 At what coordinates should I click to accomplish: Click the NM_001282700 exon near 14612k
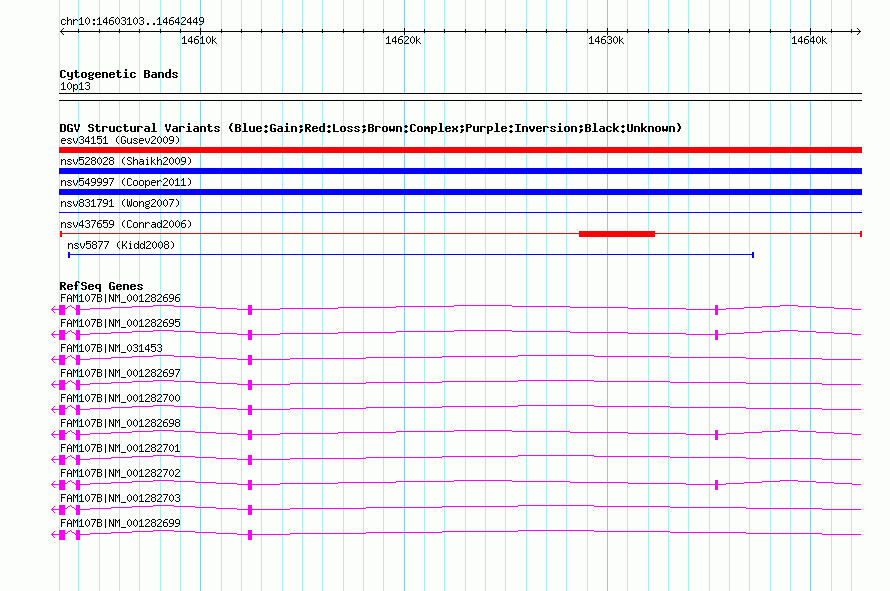tap(250, 410)
